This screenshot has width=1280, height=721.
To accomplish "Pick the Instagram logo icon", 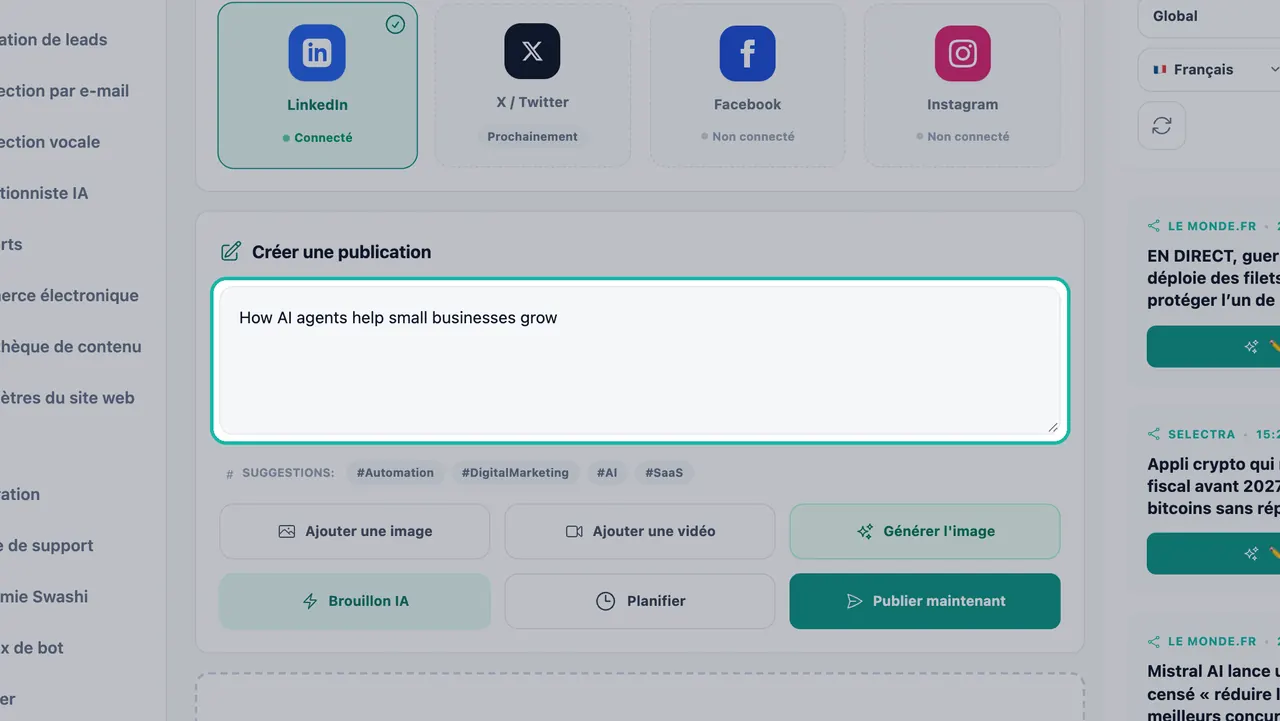I will pyautogui.click(x=962, y=53).
